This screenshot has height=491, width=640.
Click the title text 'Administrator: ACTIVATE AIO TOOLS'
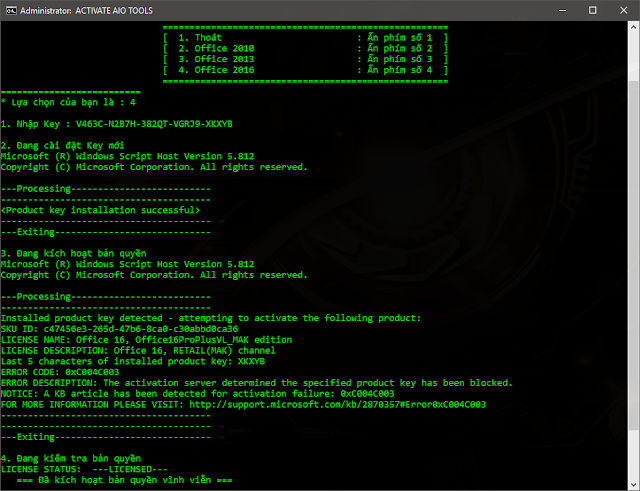(x=87, y=11)
